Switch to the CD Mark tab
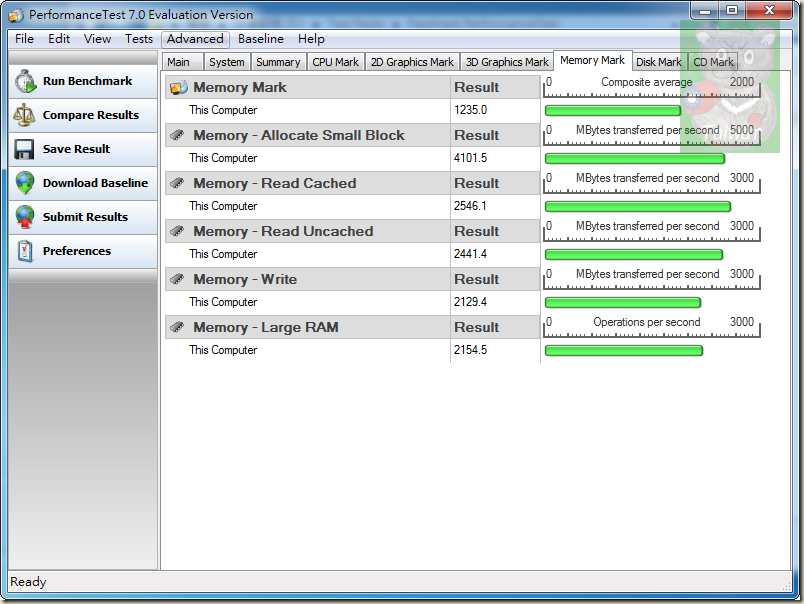Viewport: 804px width, 604px height. point(713,62)
